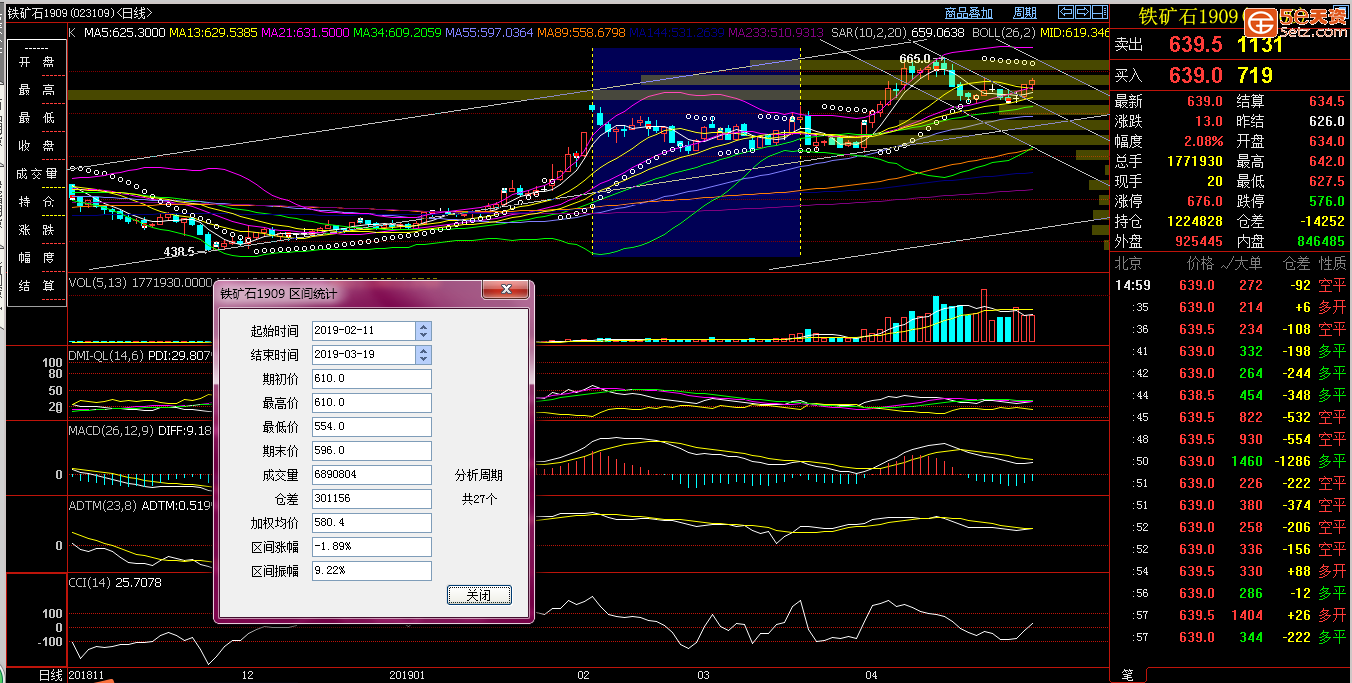Click the 成交量 field showing 6890804
This screenshot has height=683, width=1352.
pos(371,474)
